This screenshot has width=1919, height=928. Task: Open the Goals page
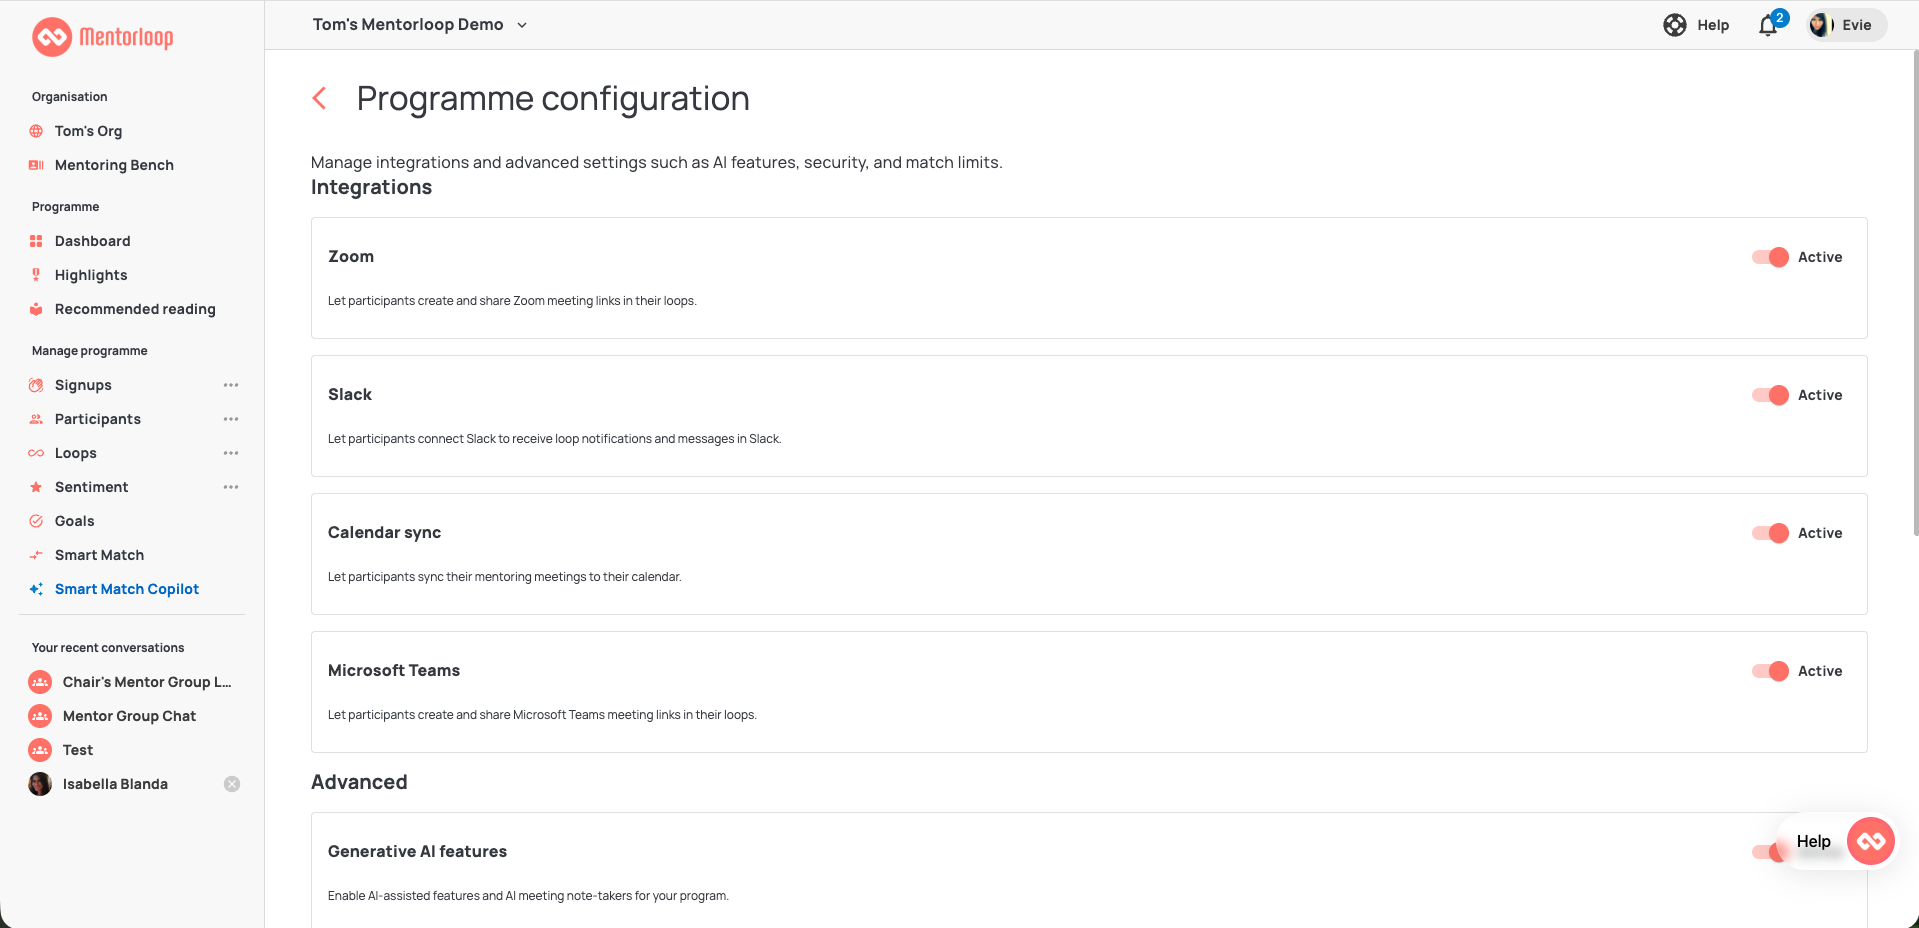coord(74,521)
